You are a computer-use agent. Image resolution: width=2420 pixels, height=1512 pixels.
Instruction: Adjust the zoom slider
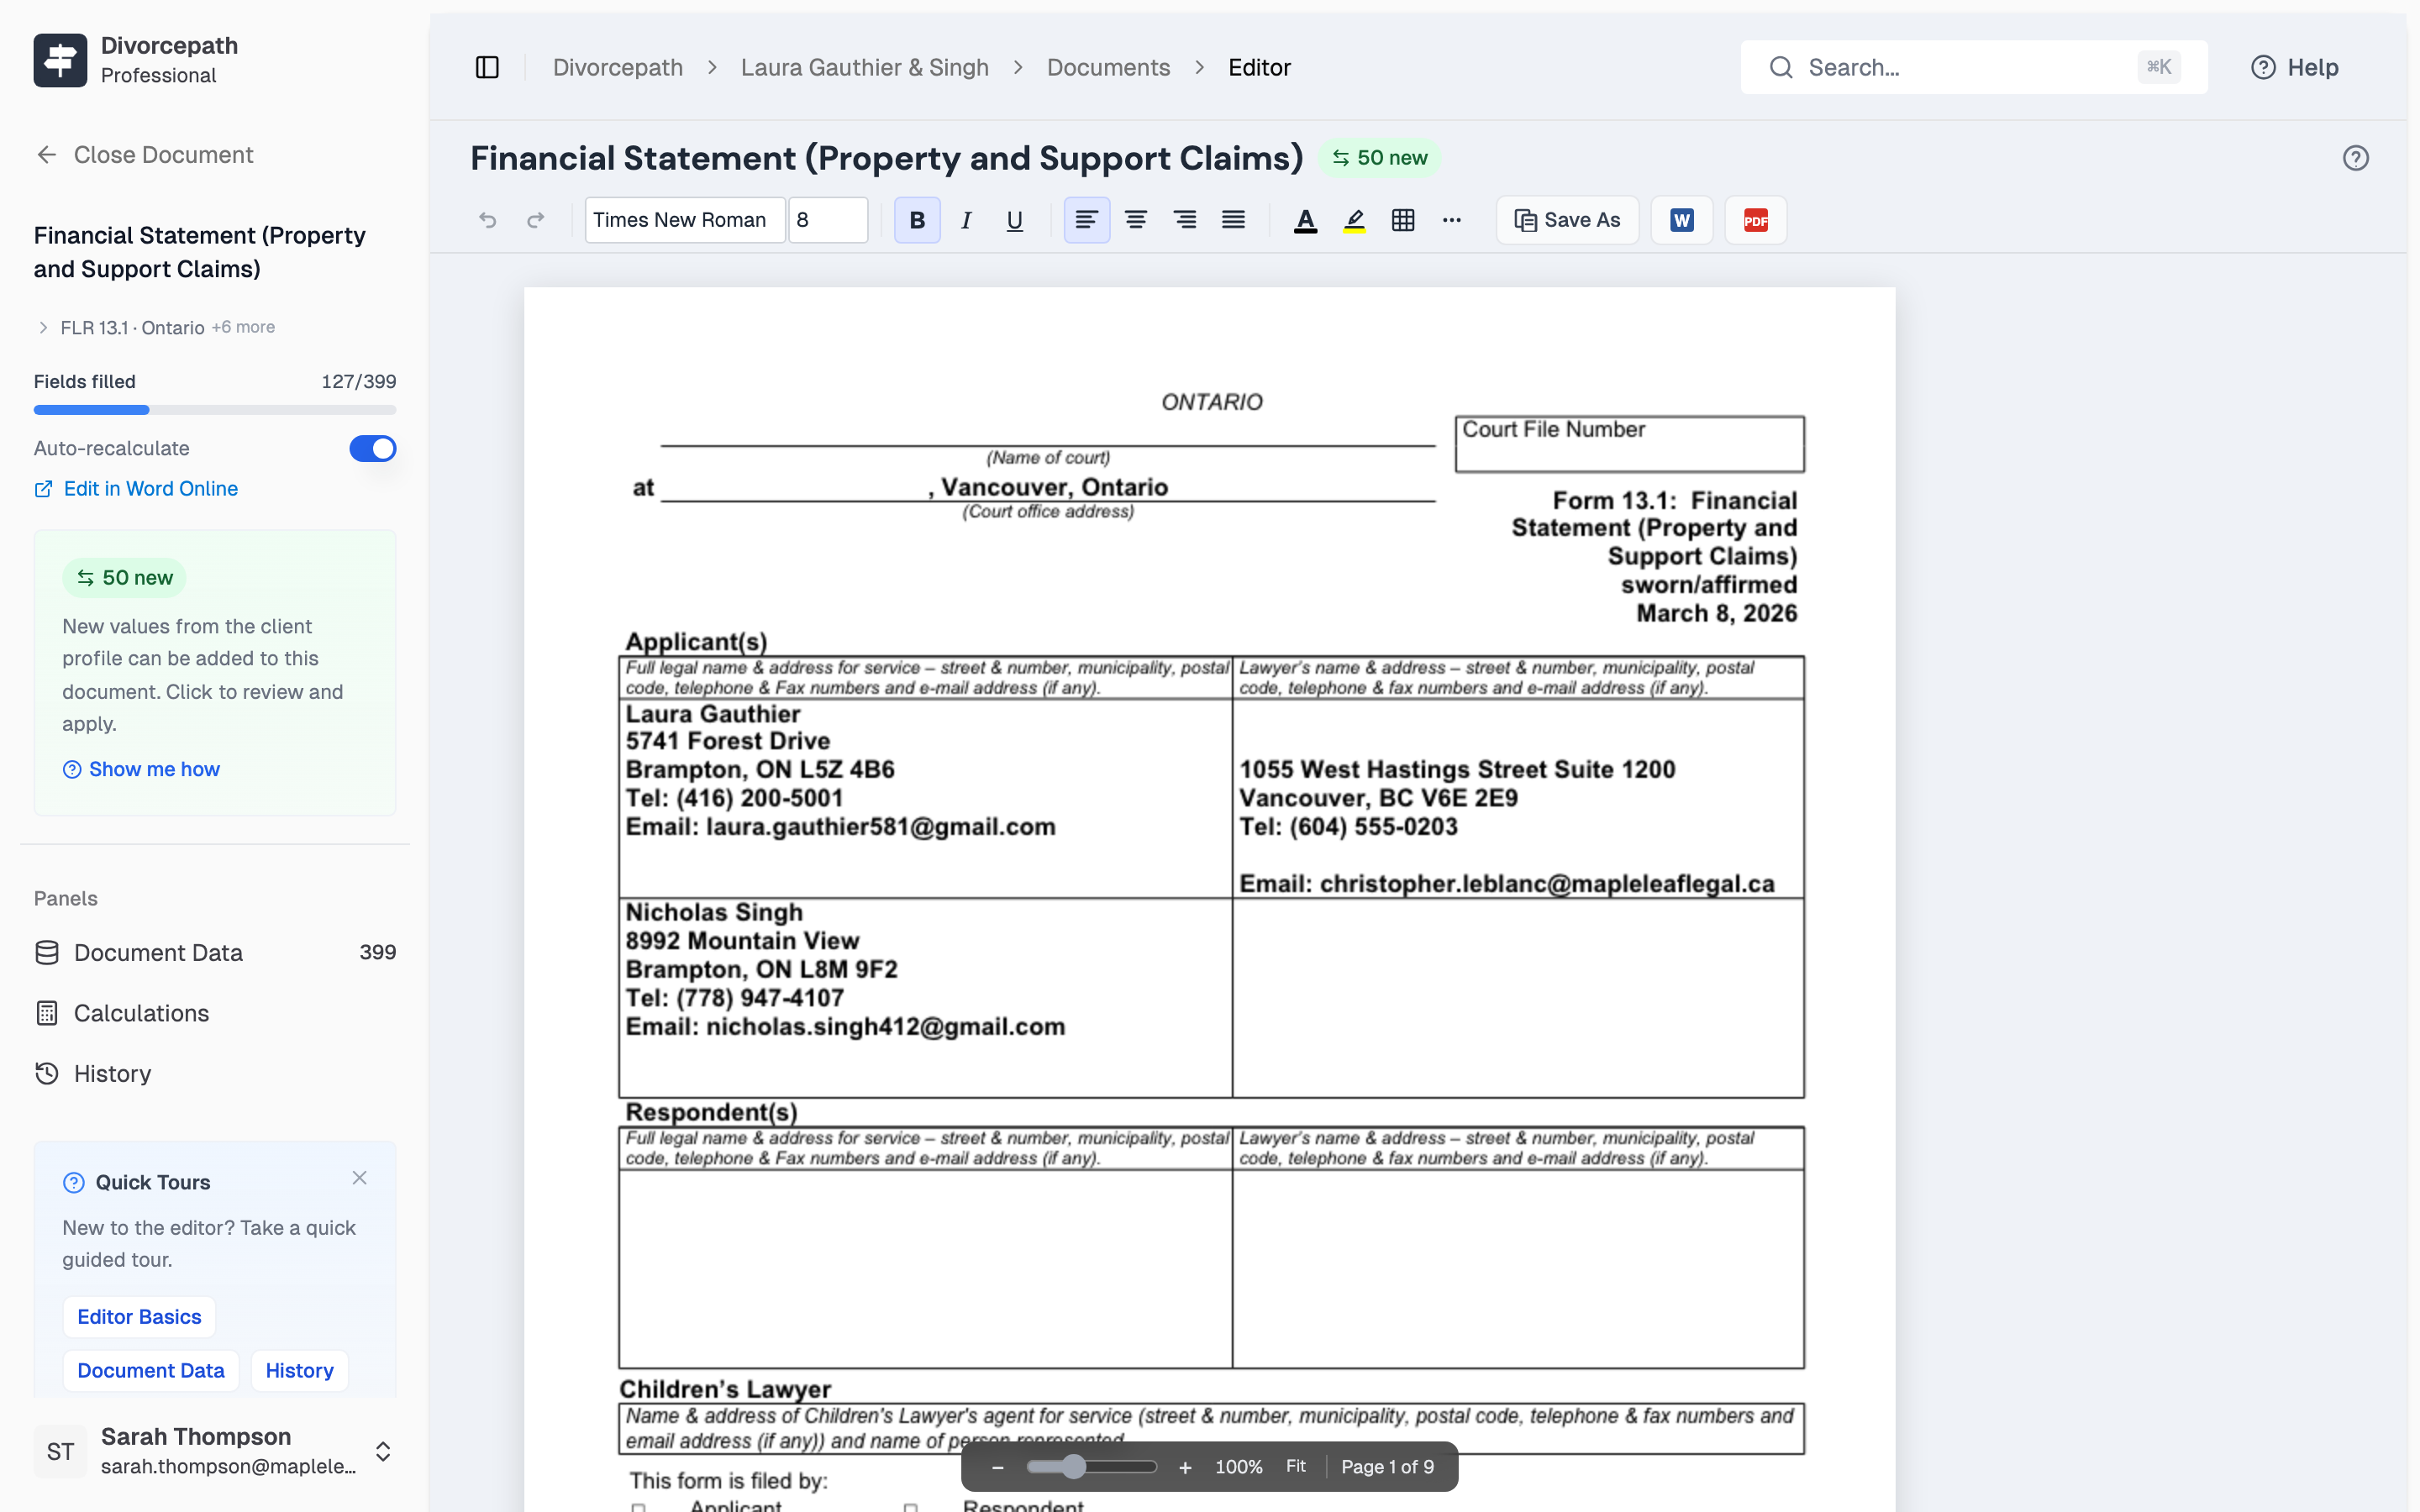[x=1072, y=1466]
